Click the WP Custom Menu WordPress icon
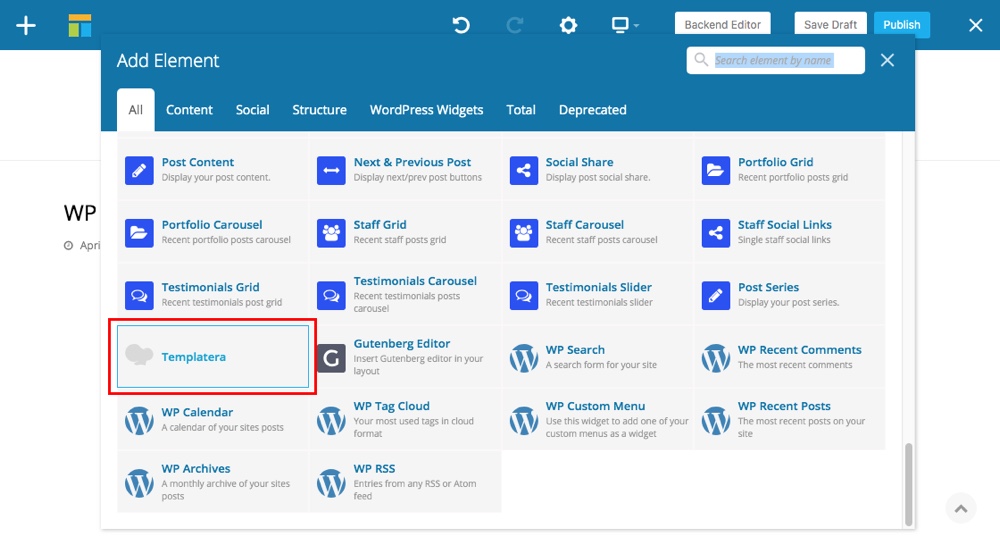The height and width of the screenshot is (554, 1000). (524, 420)
